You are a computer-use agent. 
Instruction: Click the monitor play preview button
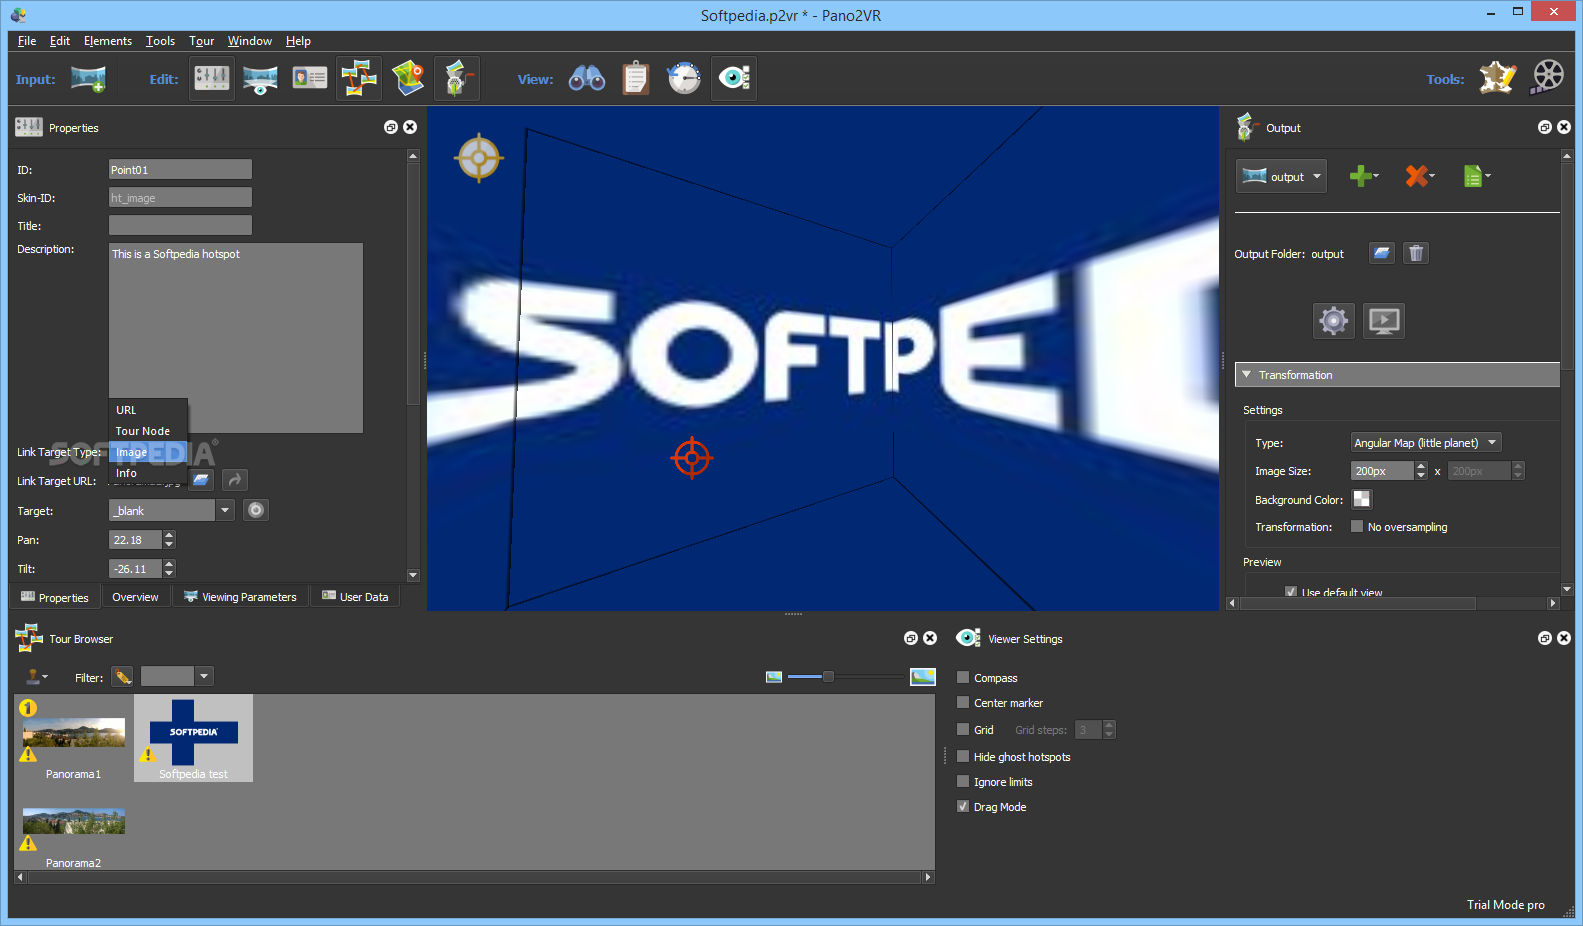pos(1384,321)
